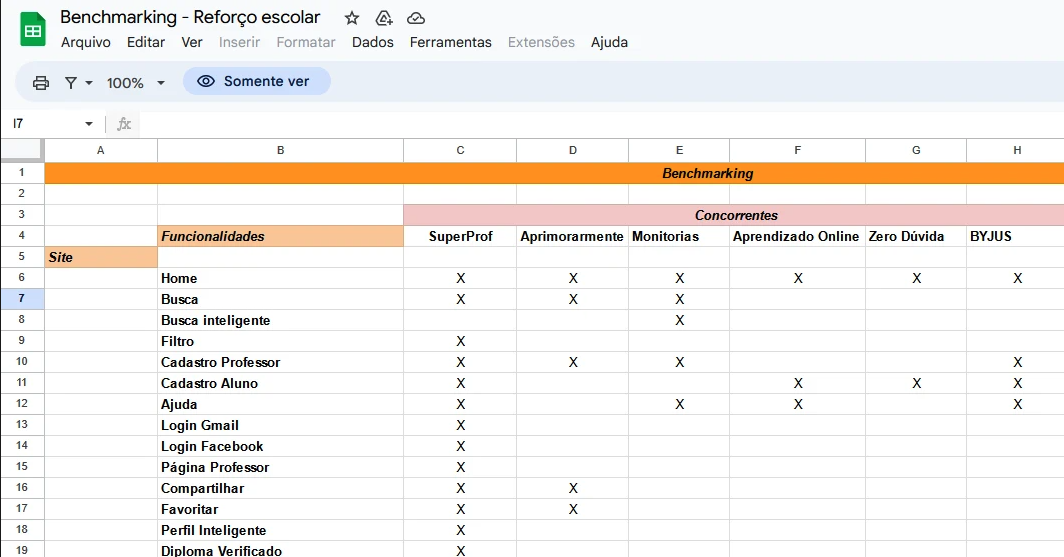Select column H header
The height and width of the screenshot is (557, 1064).
tap(1016, 150)
